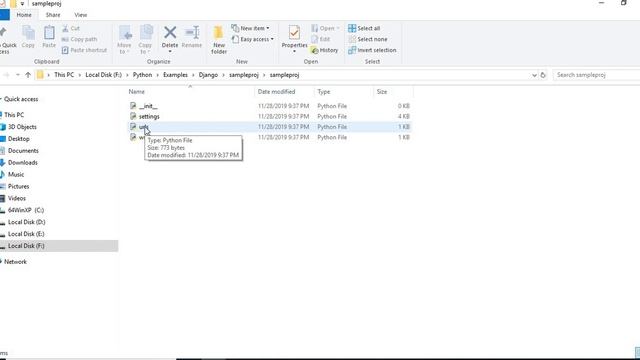The width and height of the screenshot is (640, 360).
Task: Open Pictures in navigation pane
Action: pos(18,187)
